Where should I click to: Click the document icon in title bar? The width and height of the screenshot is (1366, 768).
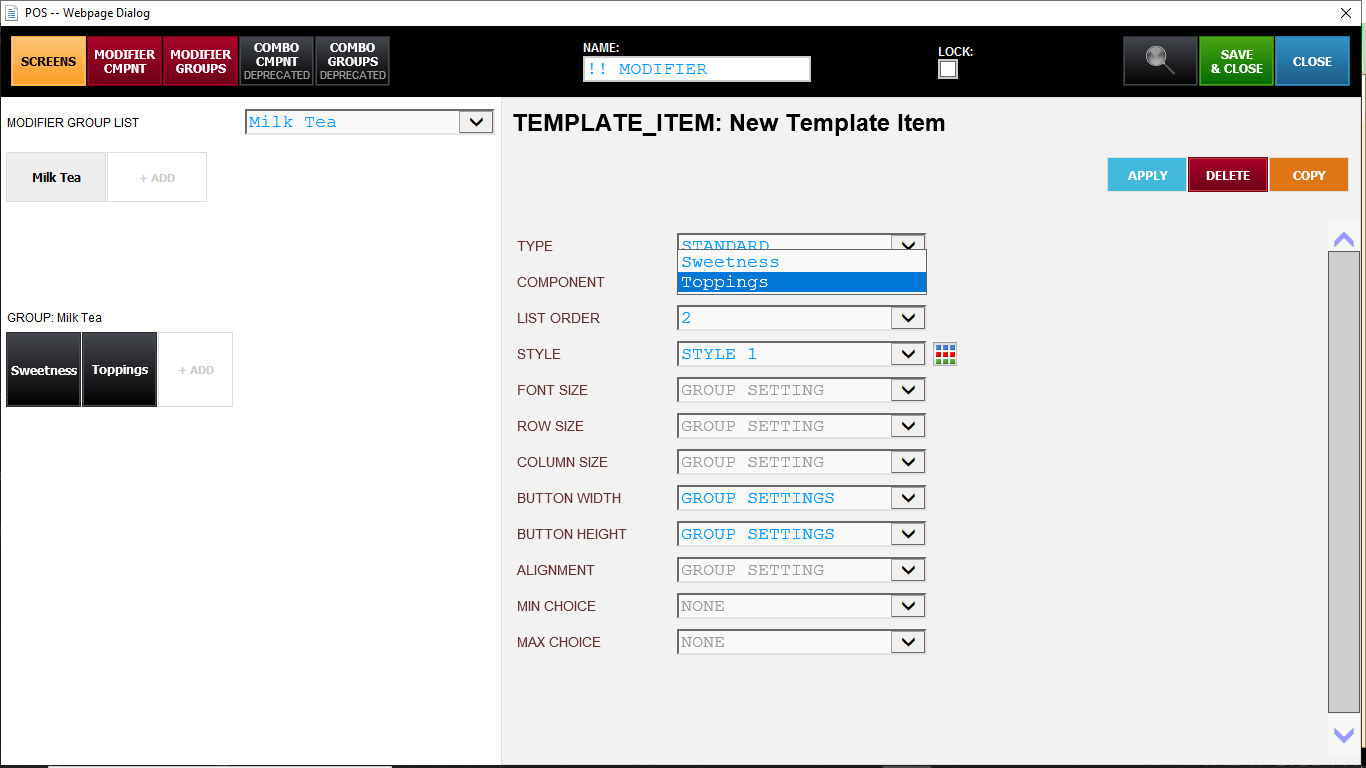12,13
